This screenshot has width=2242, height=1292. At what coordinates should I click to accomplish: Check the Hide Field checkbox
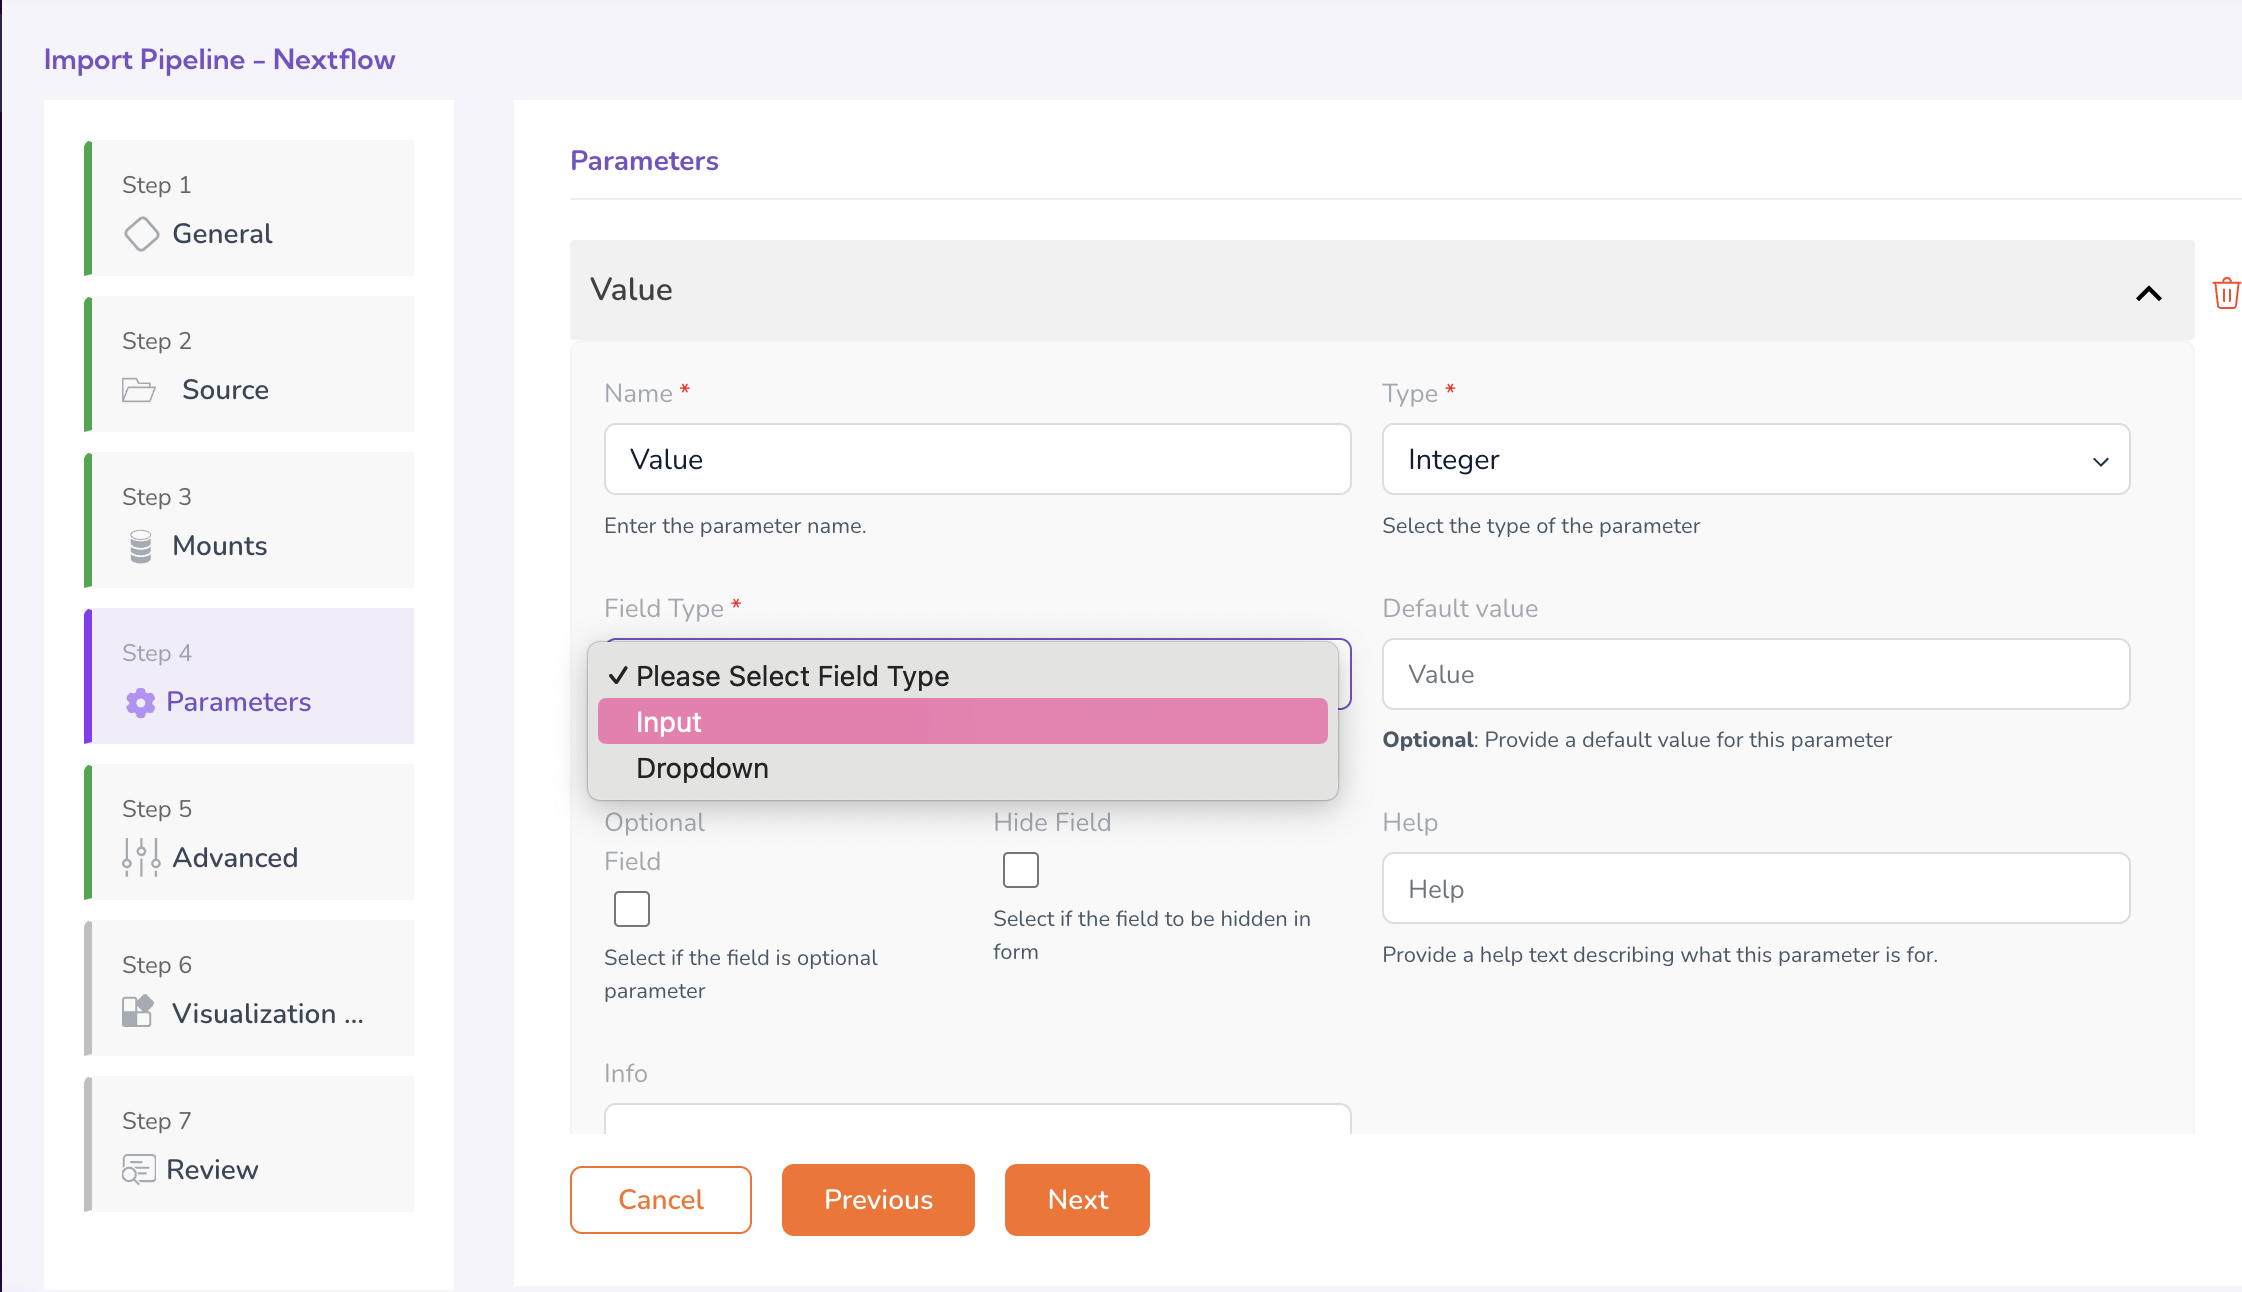coord(1020,870)
